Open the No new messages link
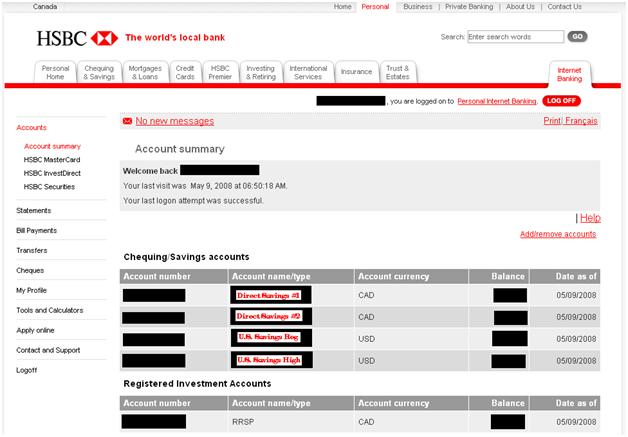The height and width of the screenshot is (437, 628). 174,121
